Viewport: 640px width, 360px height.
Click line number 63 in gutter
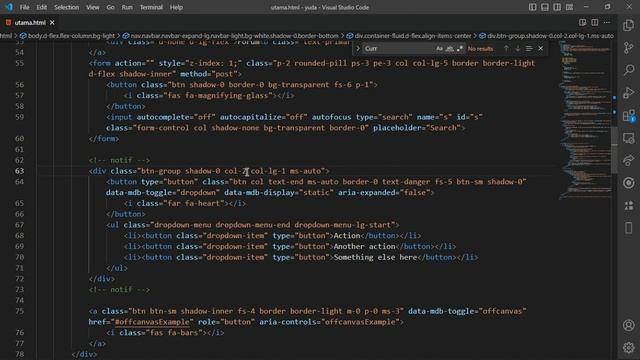pos(19,171)
